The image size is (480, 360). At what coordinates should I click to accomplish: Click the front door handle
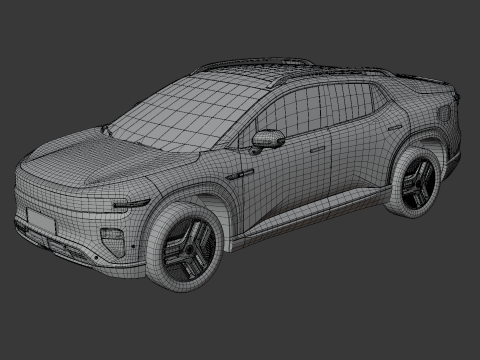click(317, 150)
